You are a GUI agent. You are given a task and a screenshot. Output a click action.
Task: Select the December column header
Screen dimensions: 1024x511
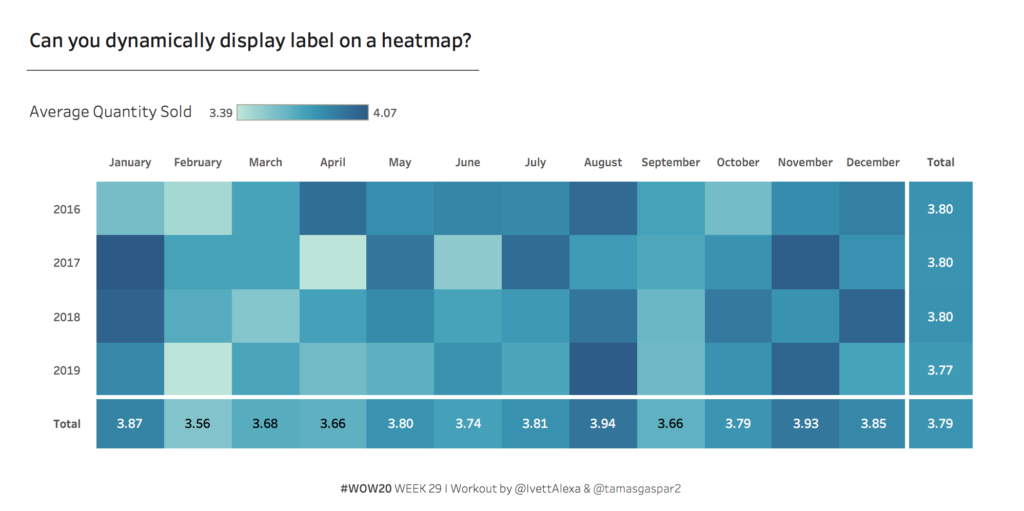[x=873, y=162]
